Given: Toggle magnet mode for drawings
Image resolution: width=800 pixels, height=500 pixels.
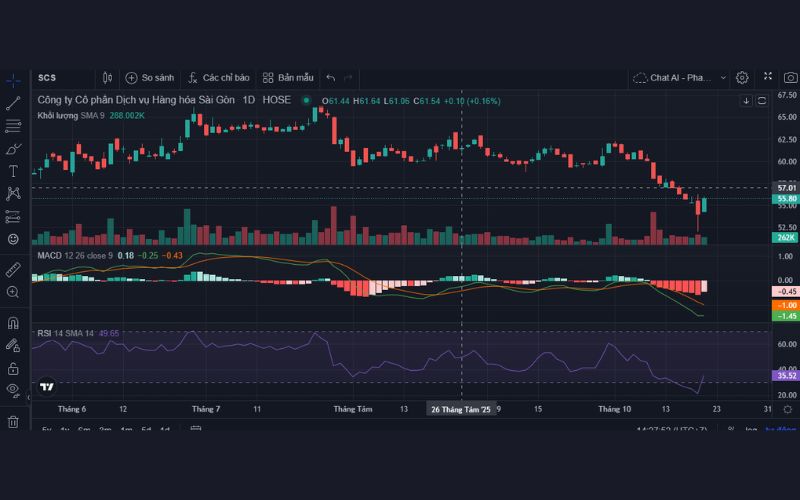Looking at the screenshot, I should [x=13, y=323].
